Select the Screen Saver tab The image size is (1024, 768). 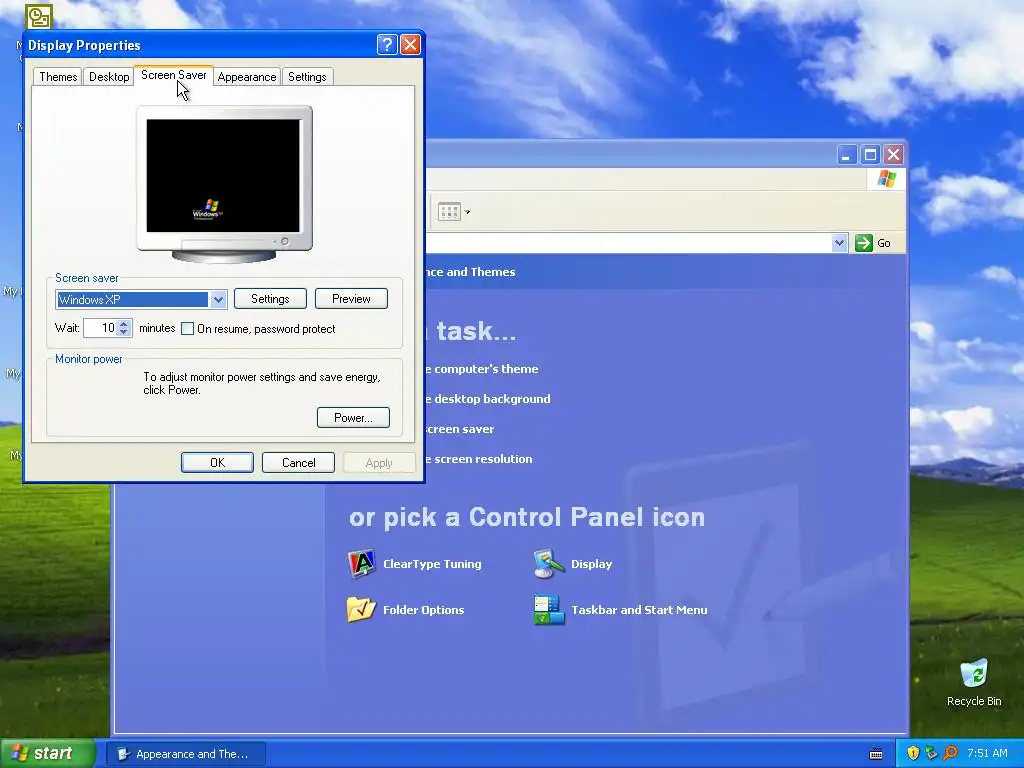pos(174,75)
